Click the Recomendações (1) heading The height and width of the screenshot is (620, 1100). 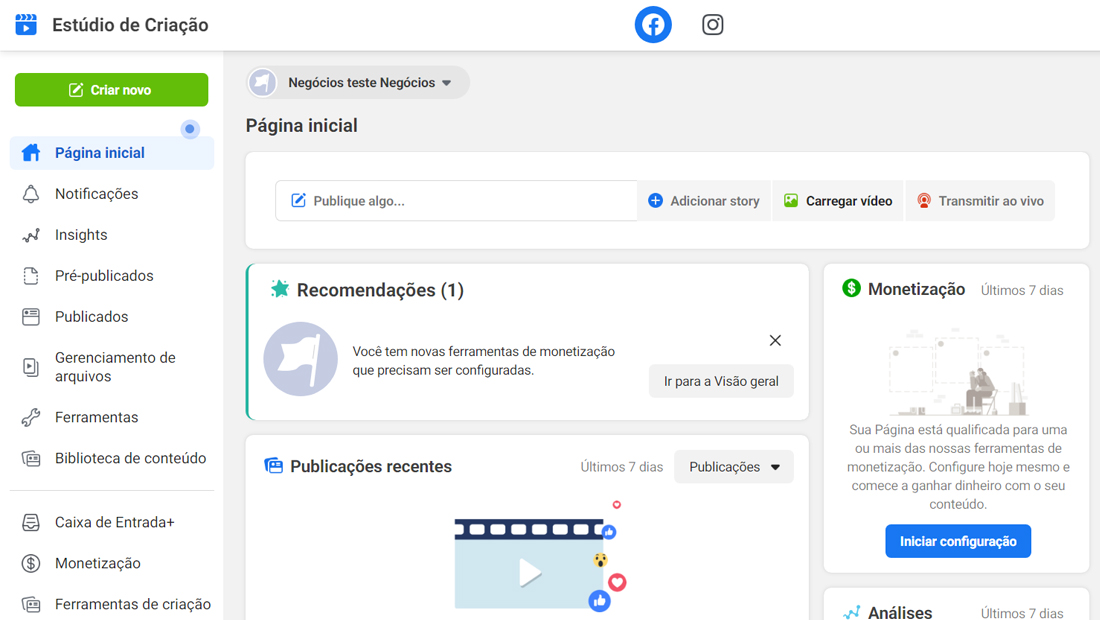pos(380,290)
